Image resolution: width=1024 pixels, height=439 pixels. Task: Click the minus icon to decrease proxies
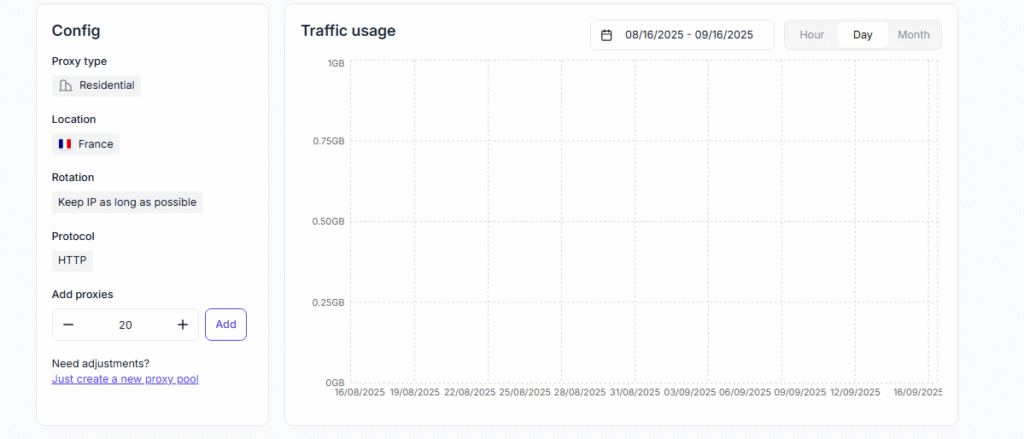point(68,325)
